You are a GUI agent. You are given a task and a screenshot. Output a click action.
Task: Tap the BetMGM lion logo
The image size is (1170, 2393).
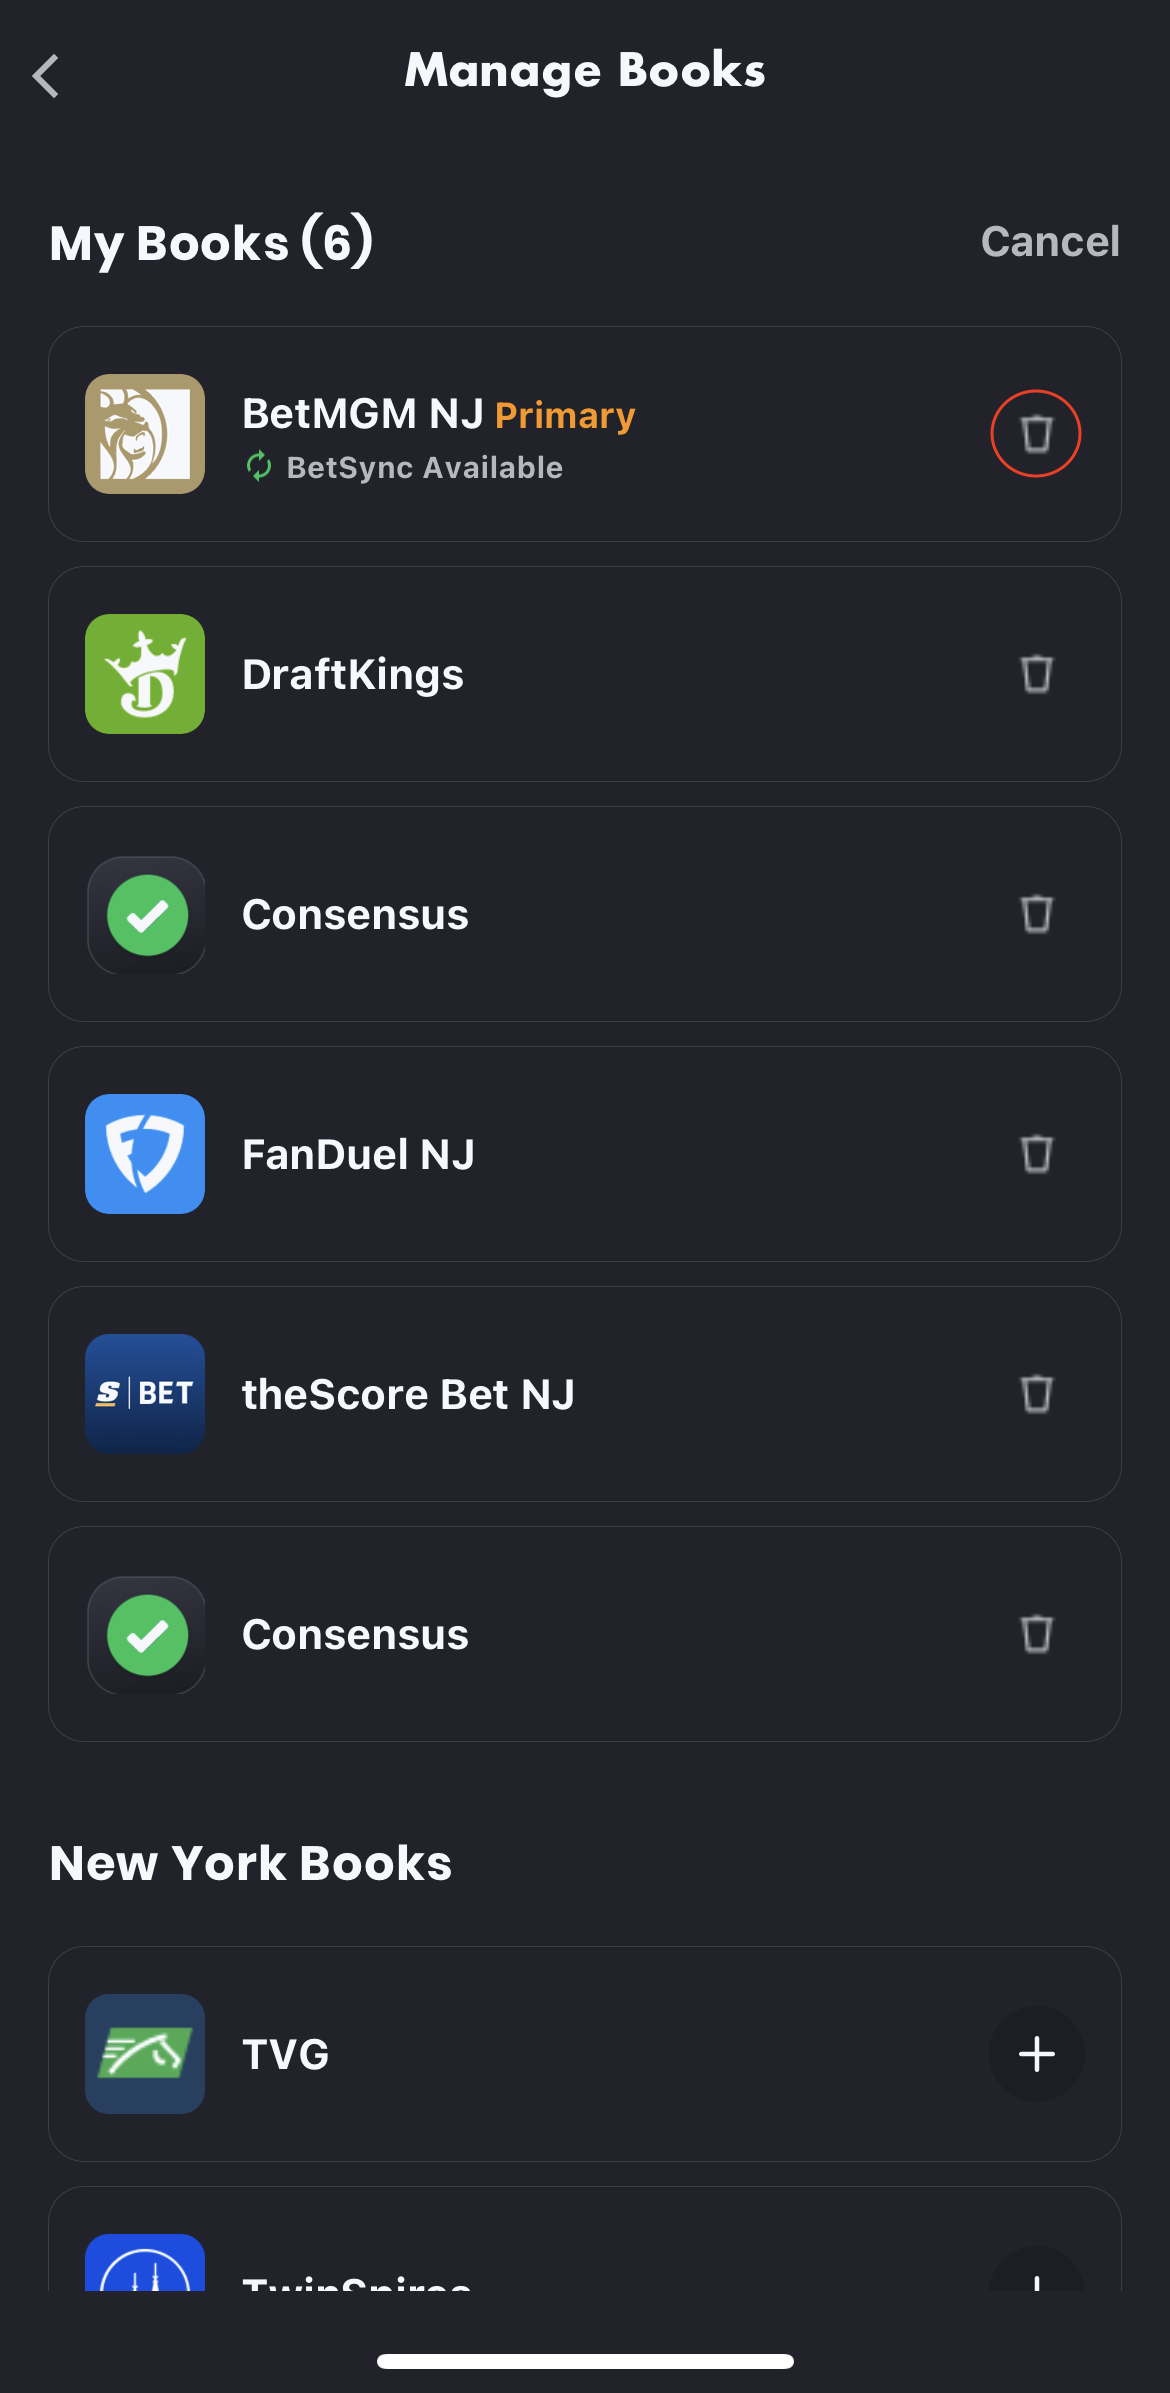coord(145,434)
